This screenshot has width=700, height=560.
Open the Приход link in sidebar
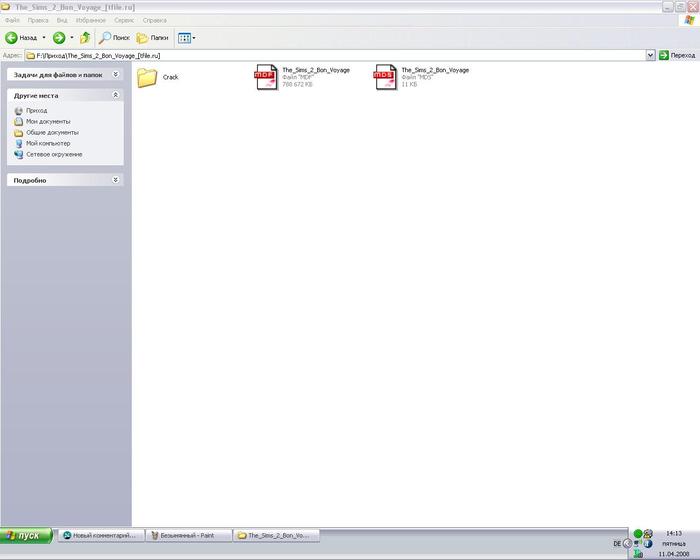pos(37,111)
